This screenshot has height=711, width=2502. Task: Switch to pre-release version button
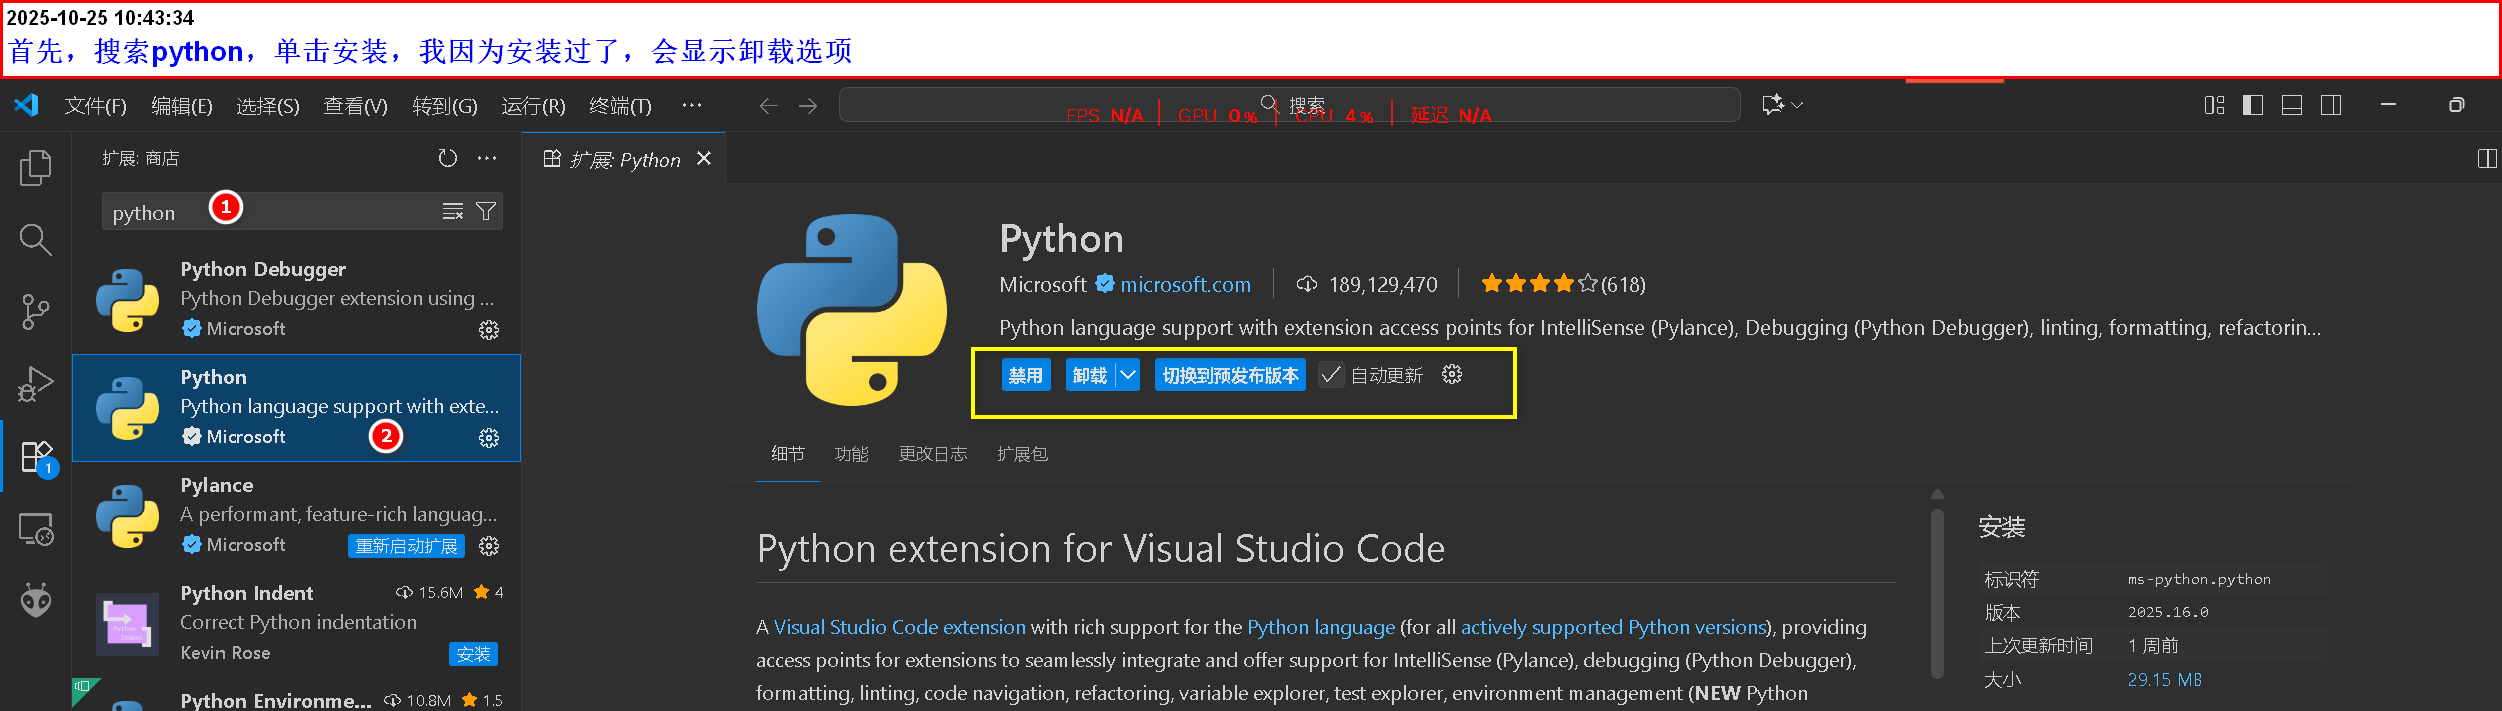pyautogui.click(x=1230, y=375)
